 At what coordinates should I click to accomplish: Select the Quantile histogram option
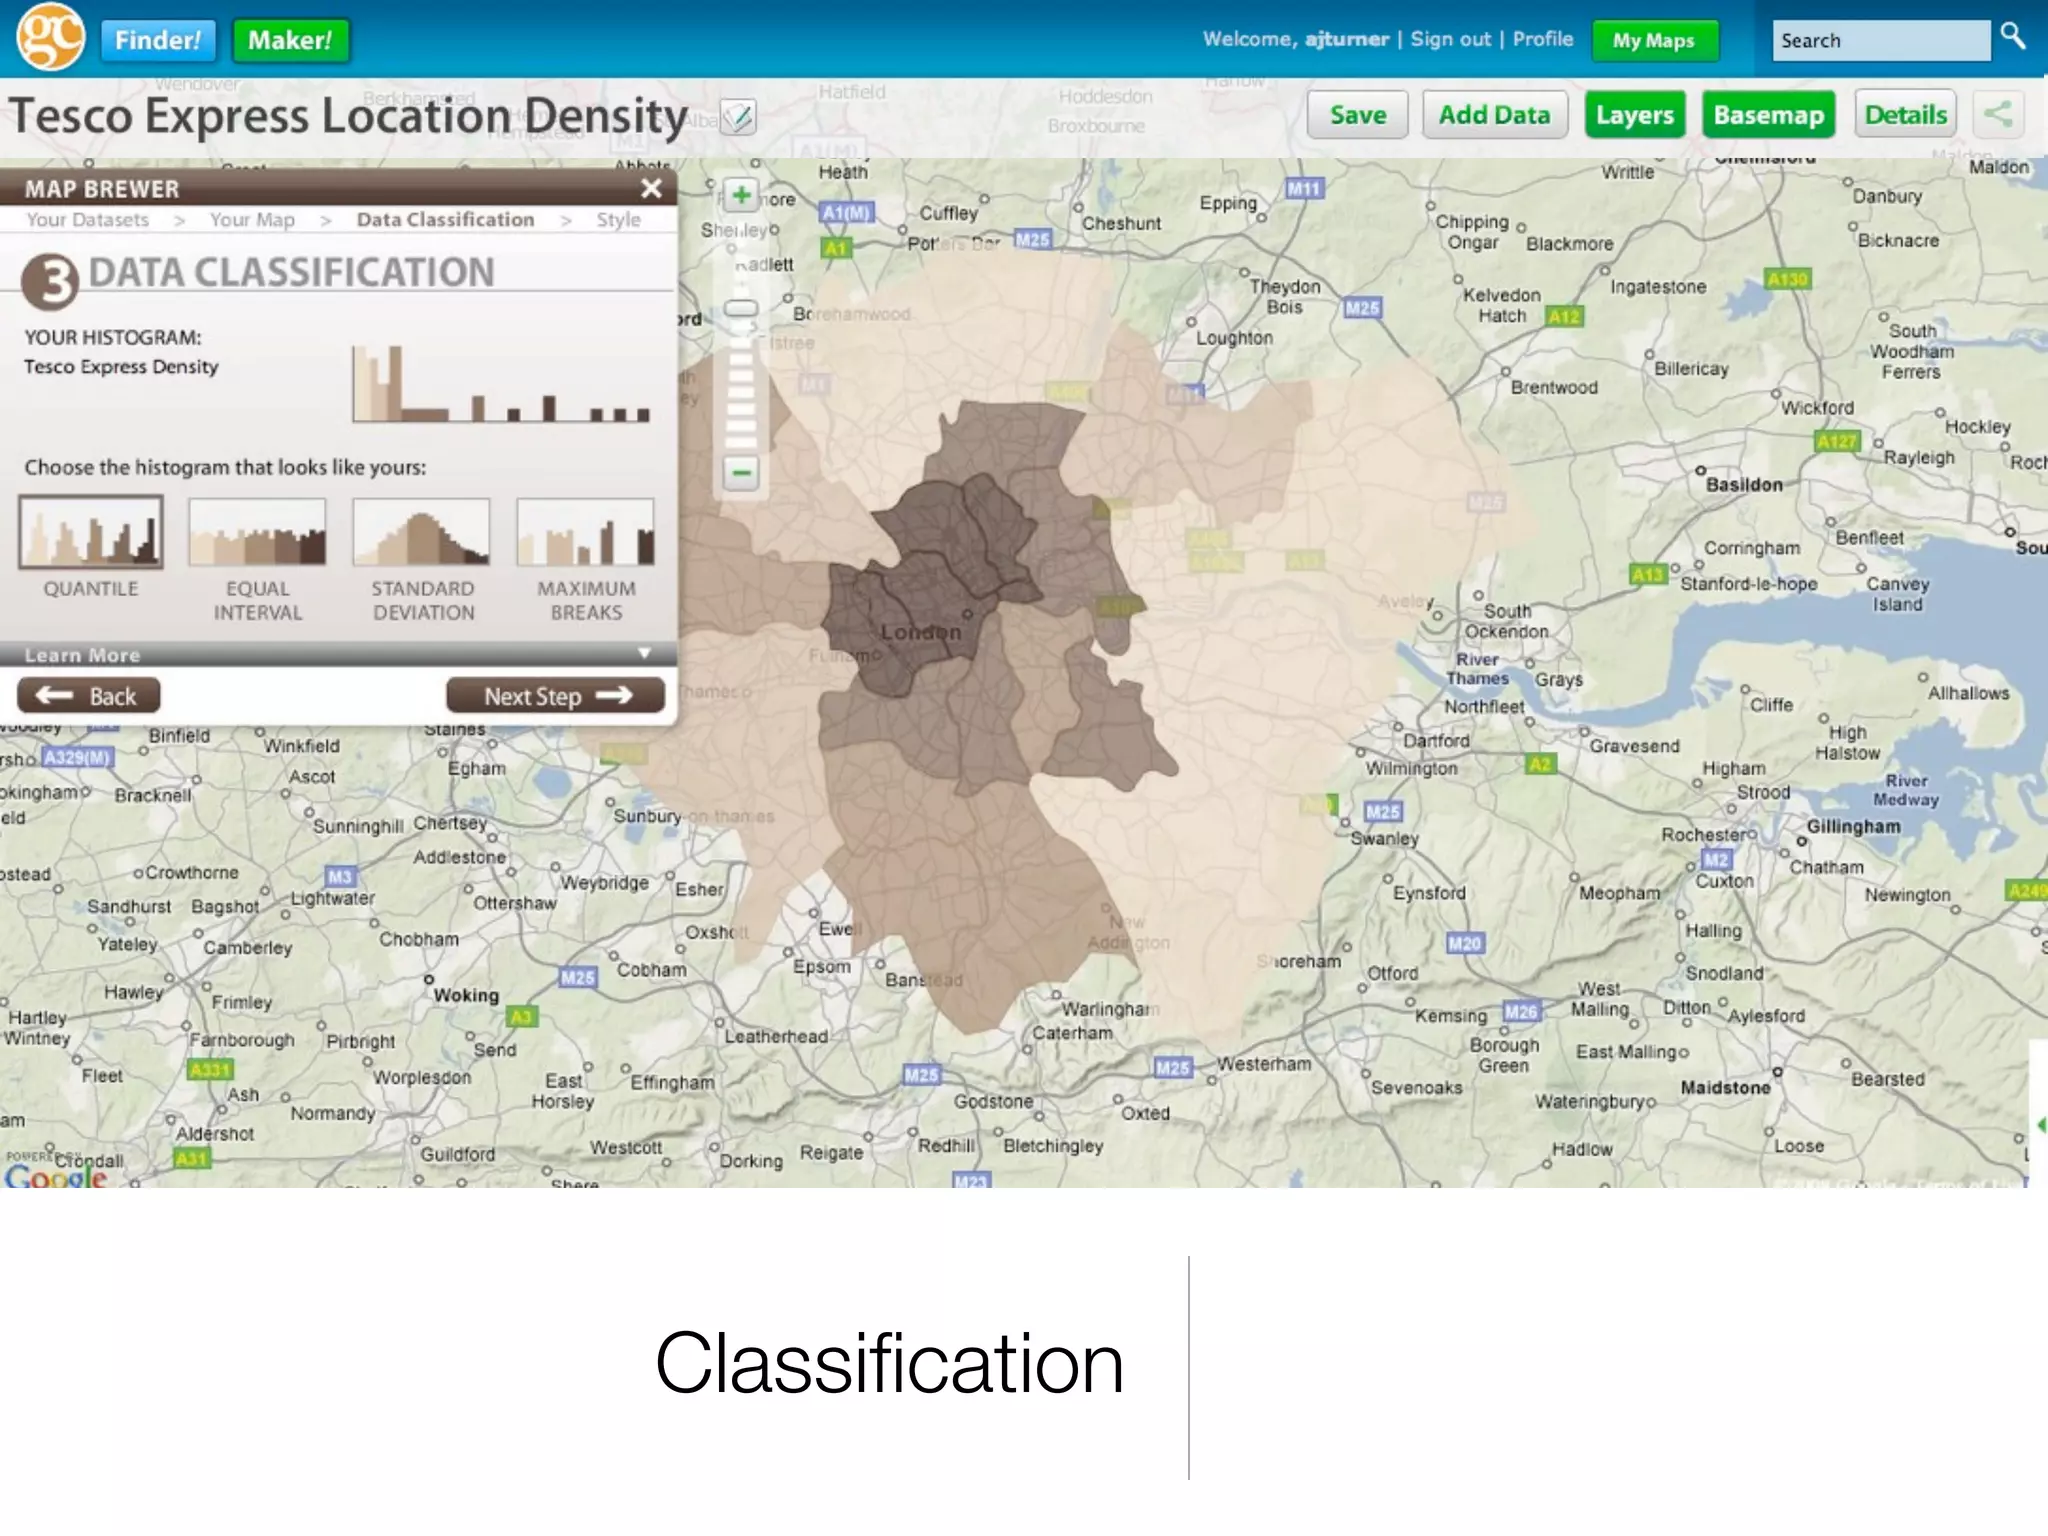tap(91, 533)
